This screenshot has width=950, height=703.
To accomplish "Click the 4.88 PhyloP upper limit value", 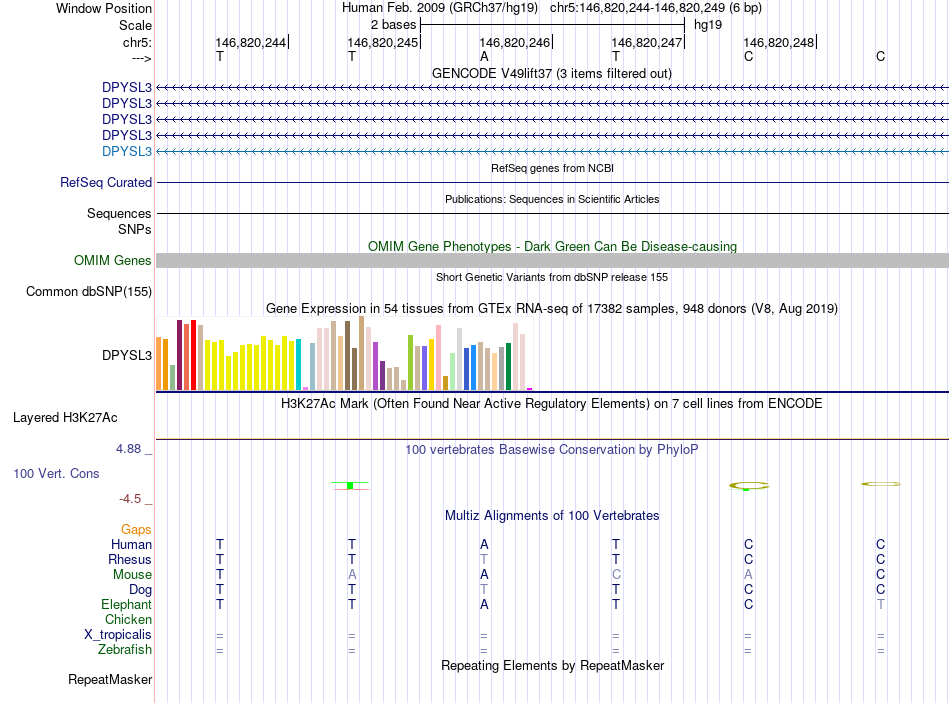I will pyautogui.click(x=128, y=449).
